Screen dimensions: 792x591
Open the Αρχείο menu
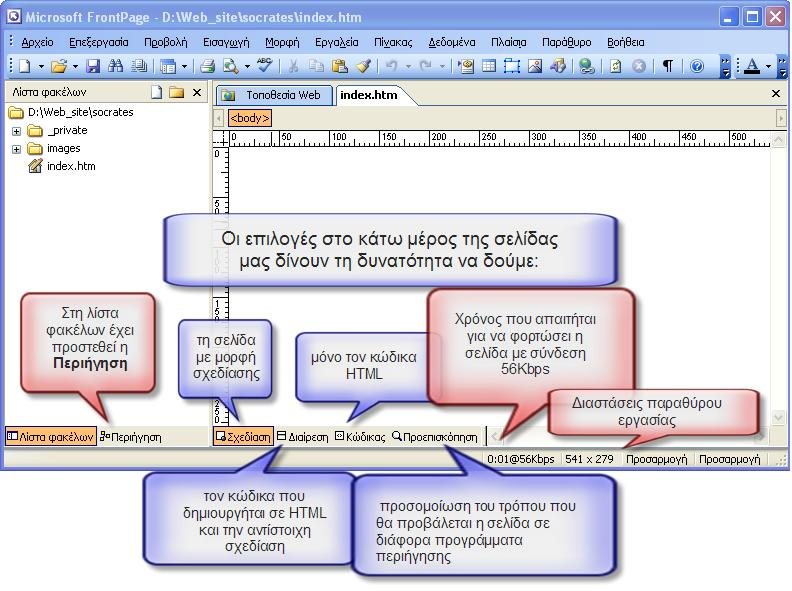(37, 42)
